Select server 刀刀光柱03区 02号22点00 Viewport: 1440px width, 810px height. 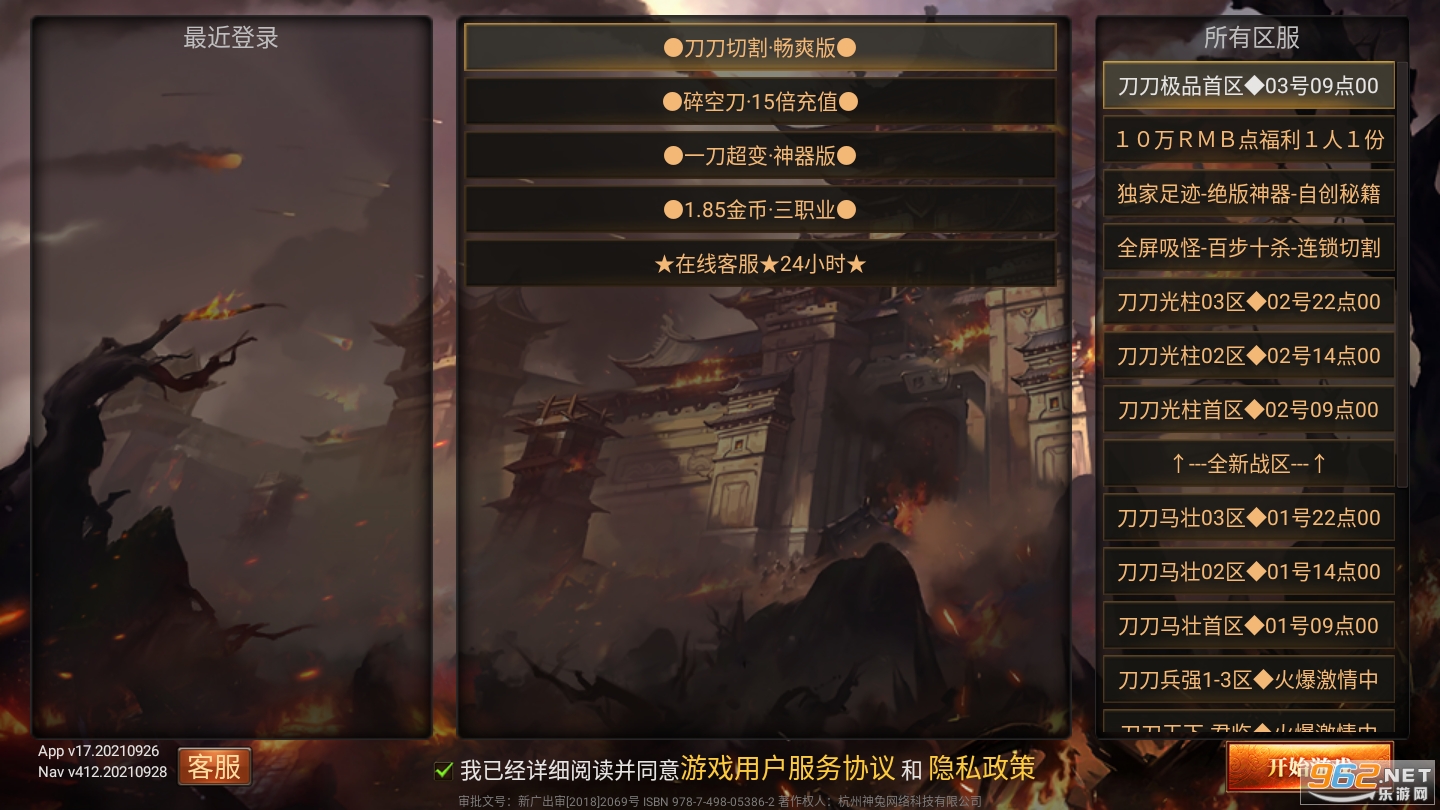tap(1248, 301)
